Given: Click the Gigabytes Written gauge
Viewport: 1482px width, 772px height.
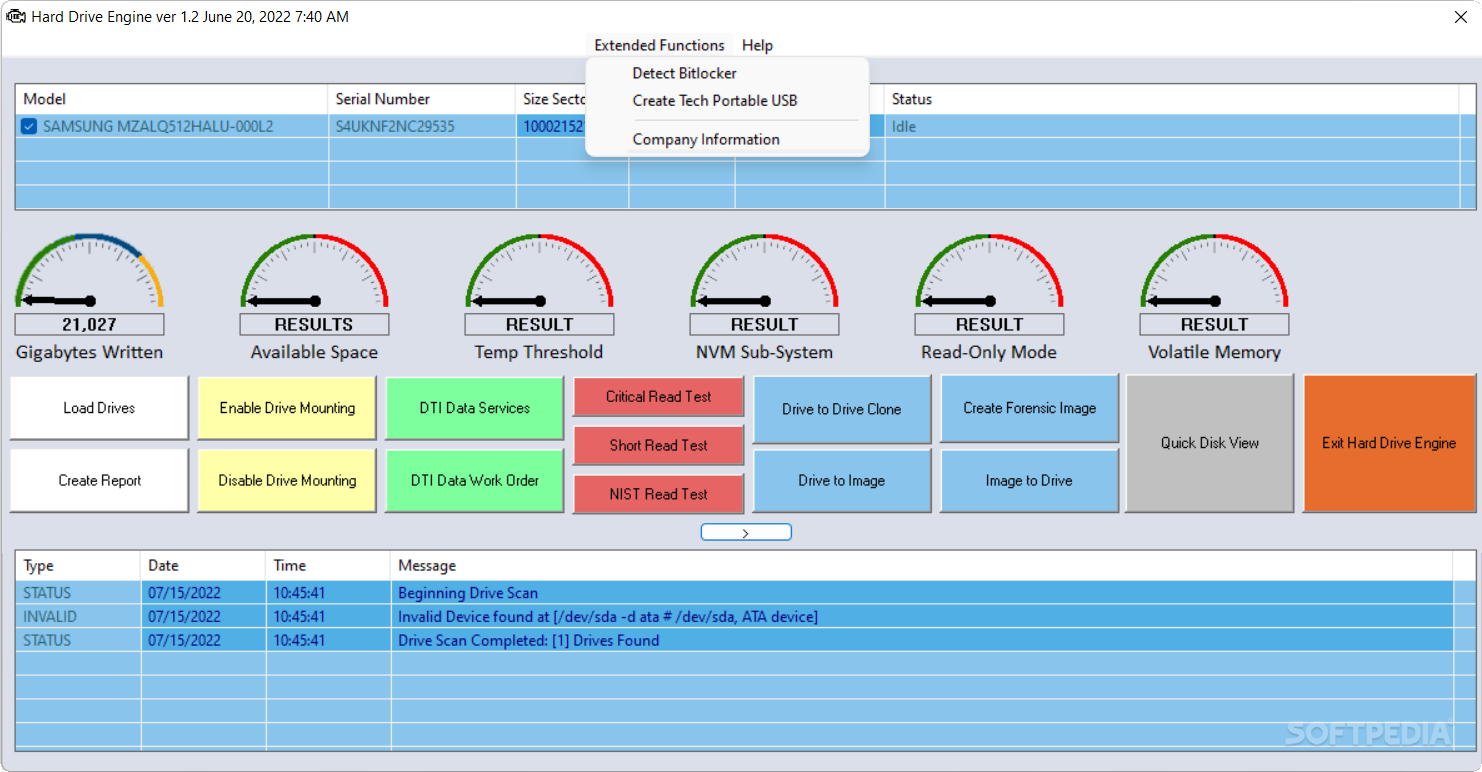Looking at the screenshot, I should [89, 271].
